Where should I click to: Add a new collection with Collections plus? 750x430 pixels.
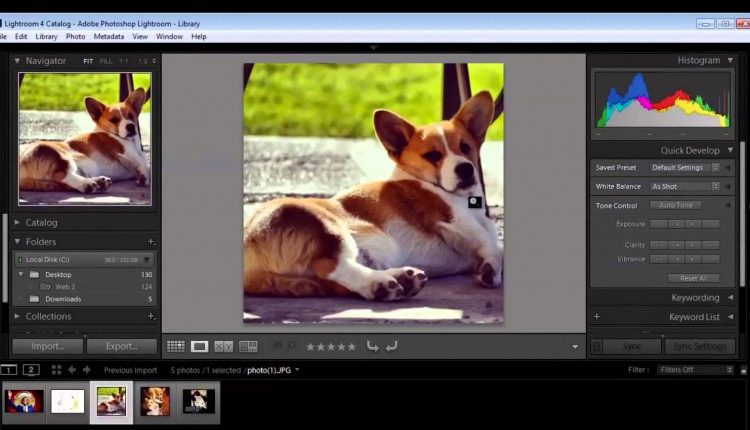tap(151, 316)
